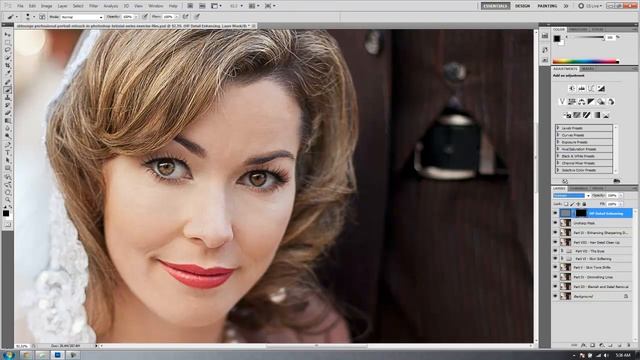Add an Invert adjustment layer

pos(567,116)
